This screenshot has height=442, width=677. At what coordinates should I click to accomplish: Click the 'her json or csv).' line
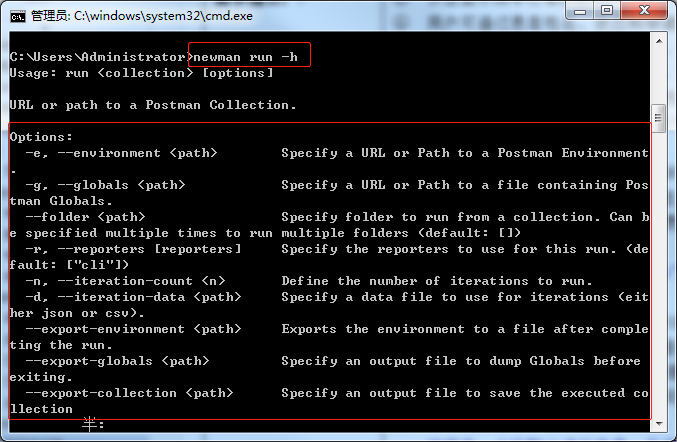(x=77, y=313)
